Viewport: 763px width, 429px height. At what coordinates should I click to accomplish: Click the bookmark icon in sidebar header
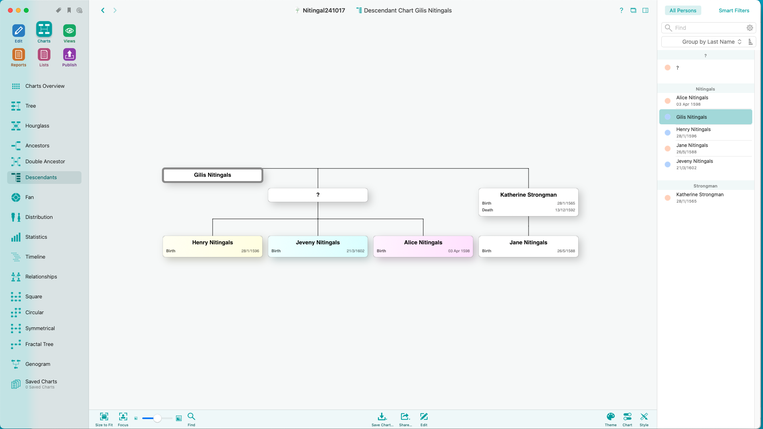[69, 10]
